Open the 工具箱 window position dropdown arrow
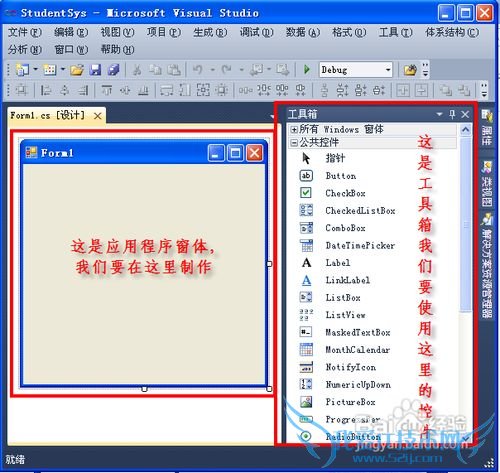 pyautogui.click(x=440, y=114)
